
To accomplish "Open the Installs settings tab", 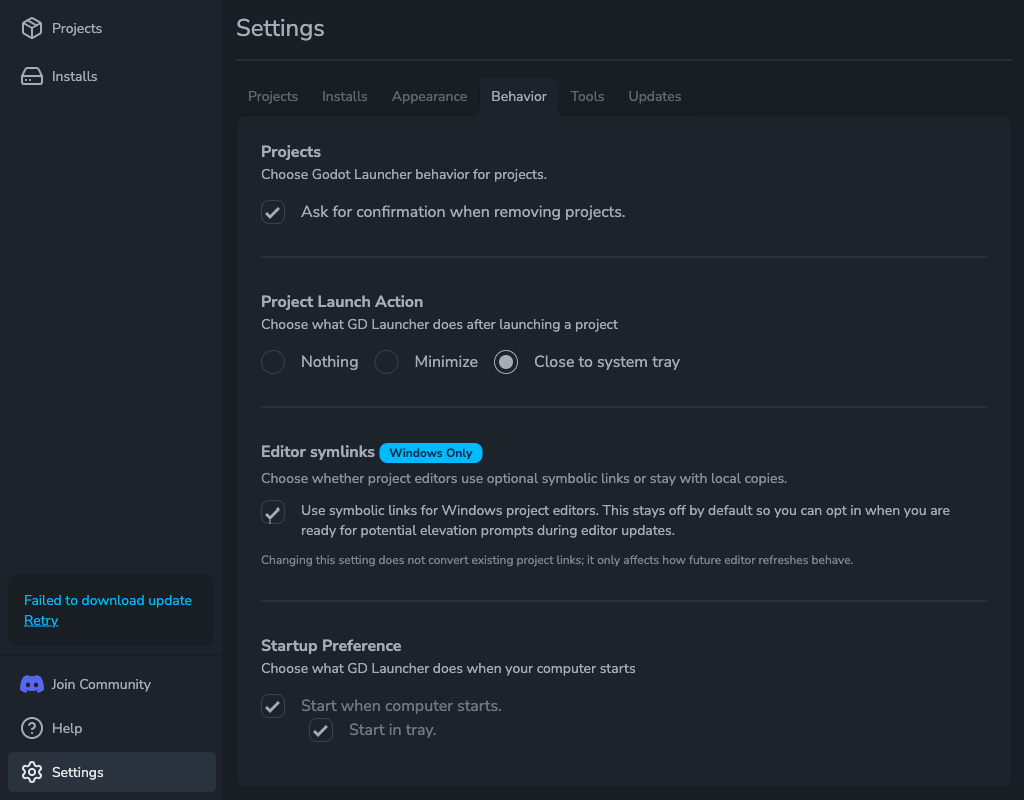I will pos(345,96).
